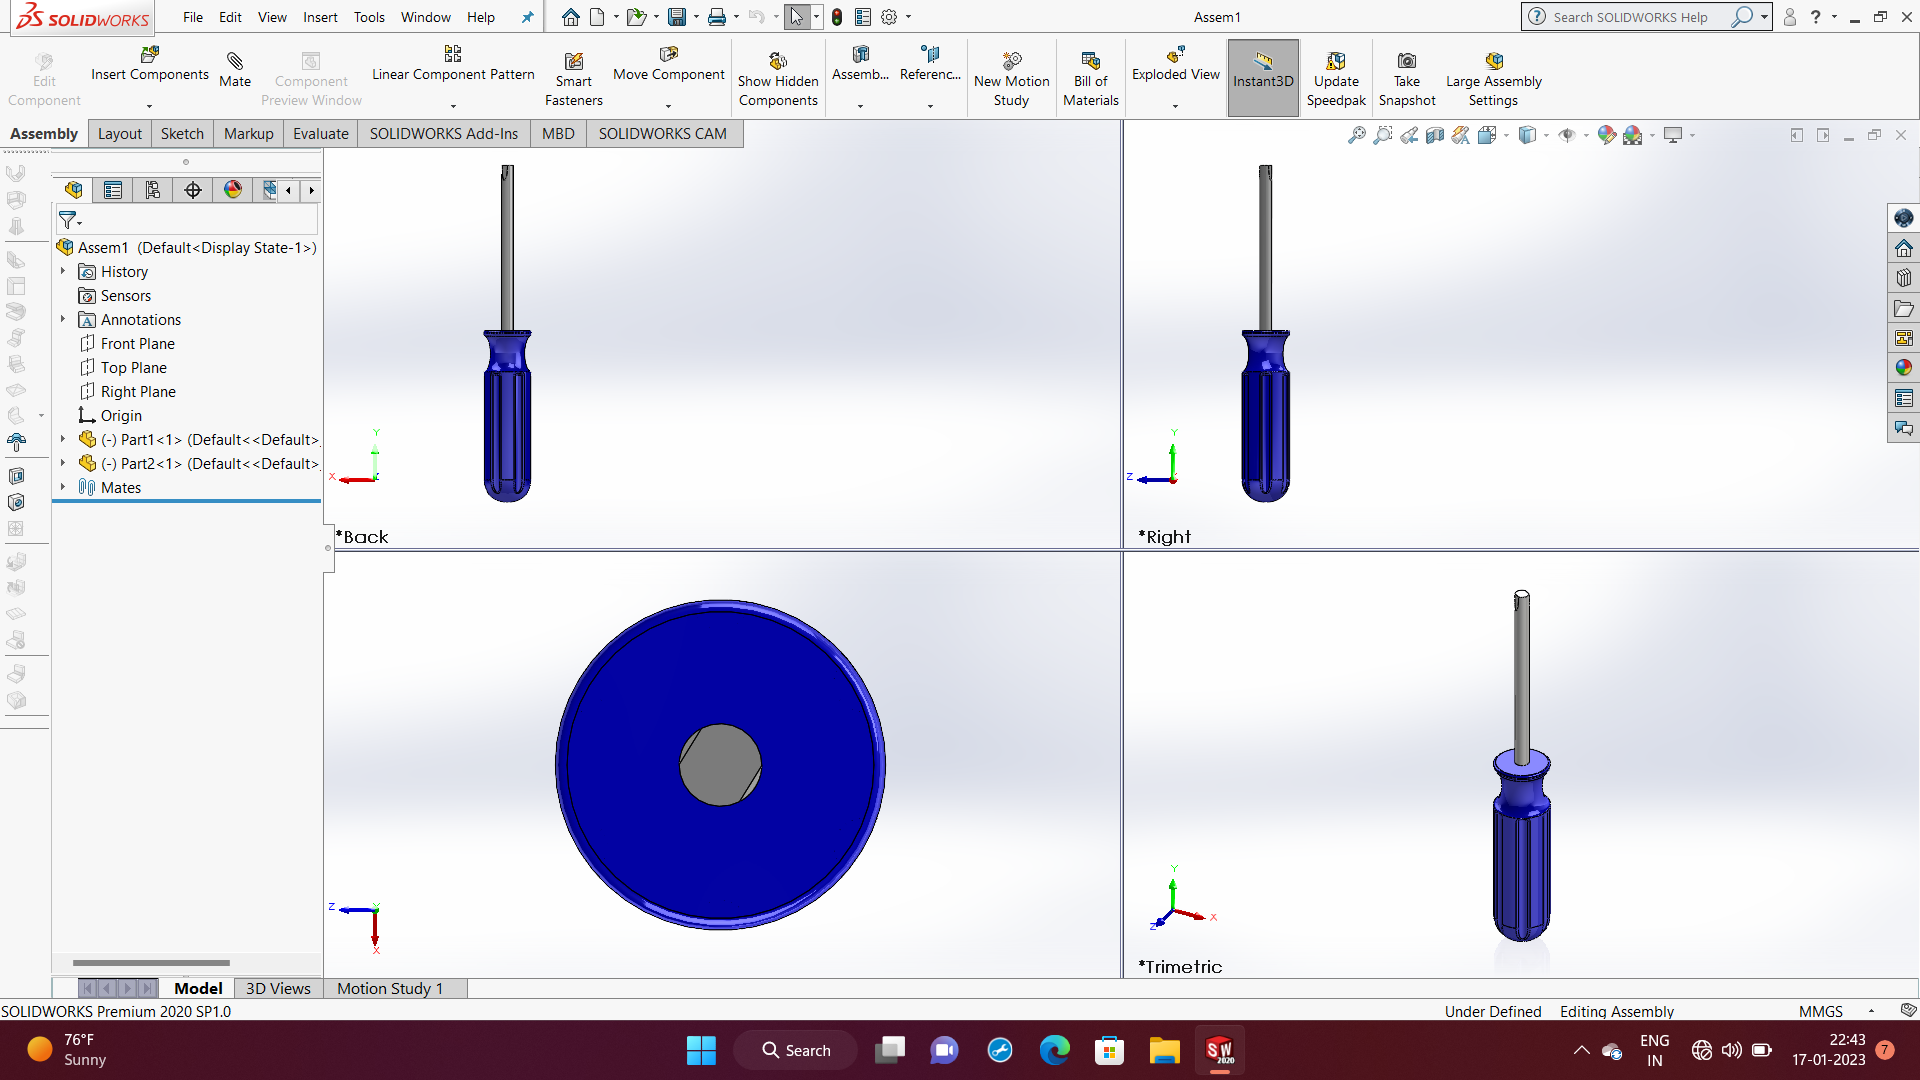Switch to the Sketch tab
Screen dimensions: 1920x1080
[x=182, y=134]
